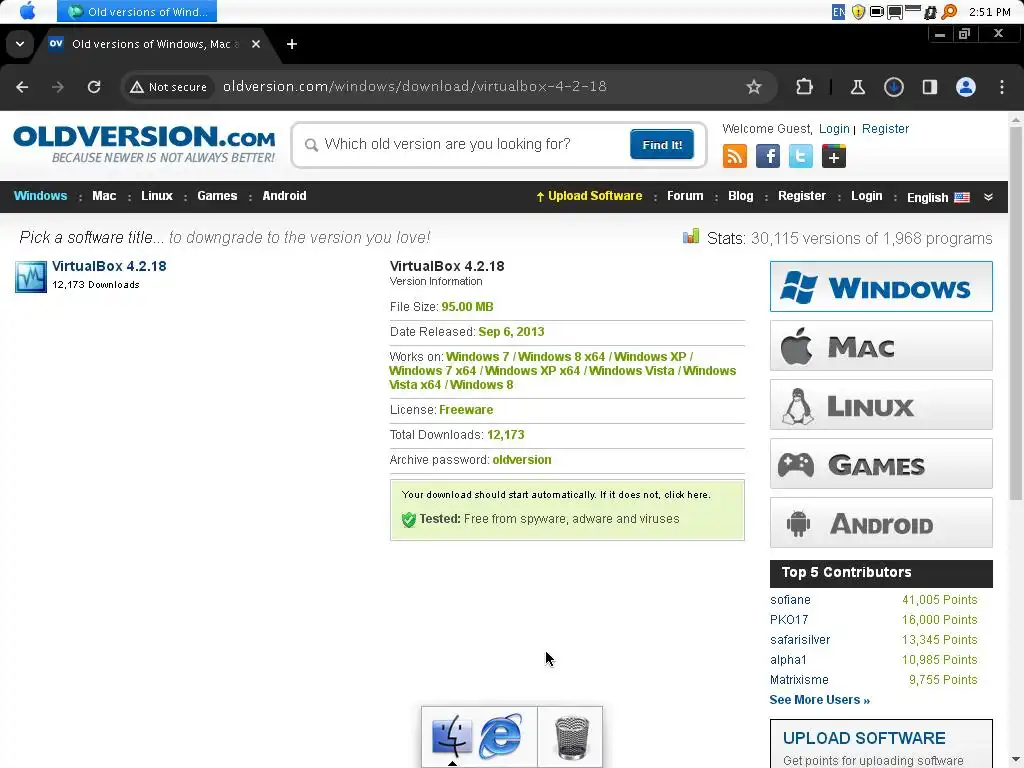
Task: Open the Trash in the dock
Action: tap(571, 737)
